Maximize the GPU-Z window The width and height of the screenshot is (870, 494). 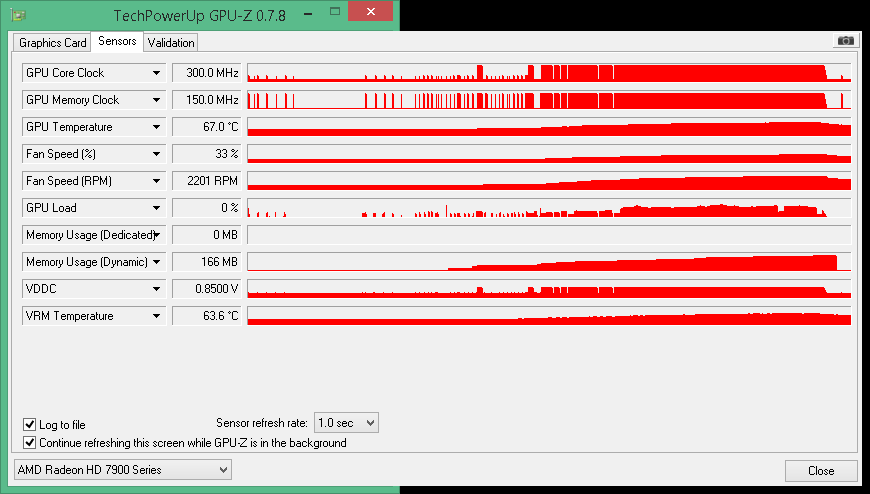click(335, 11)
